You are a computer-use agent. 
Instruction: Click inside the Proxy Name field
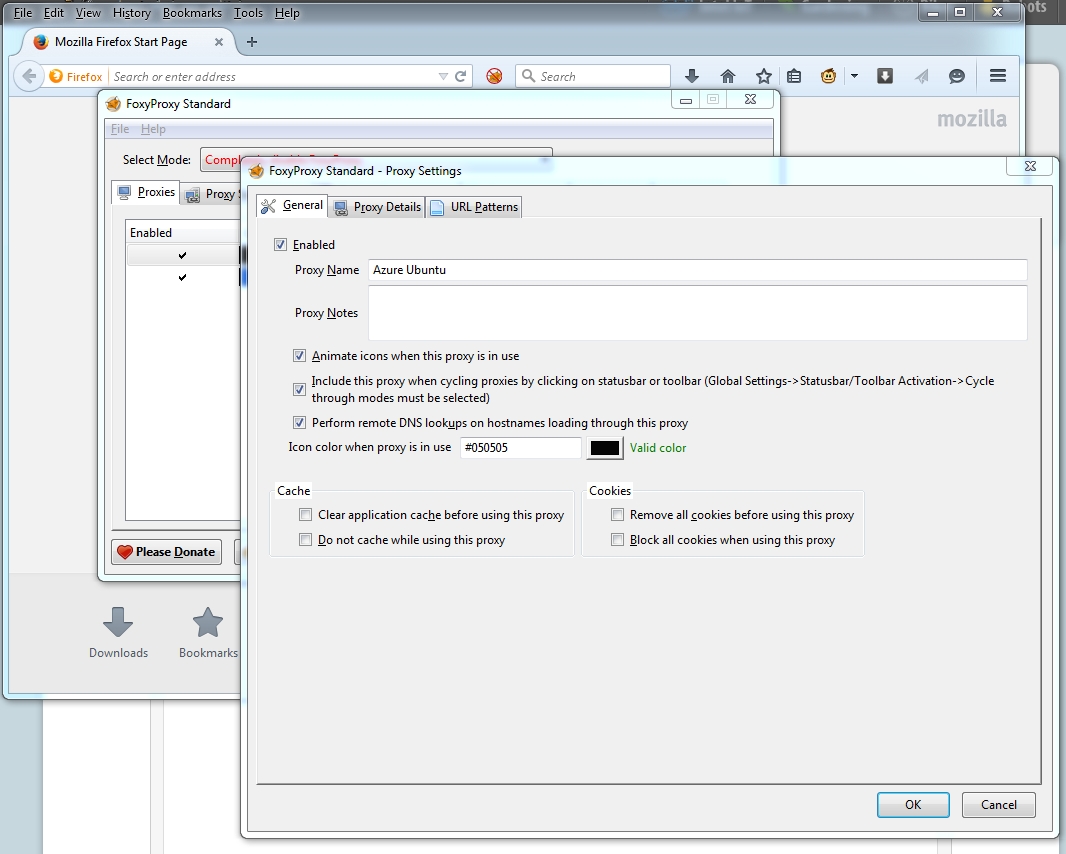pyautogui.click(x=697, y=270)
